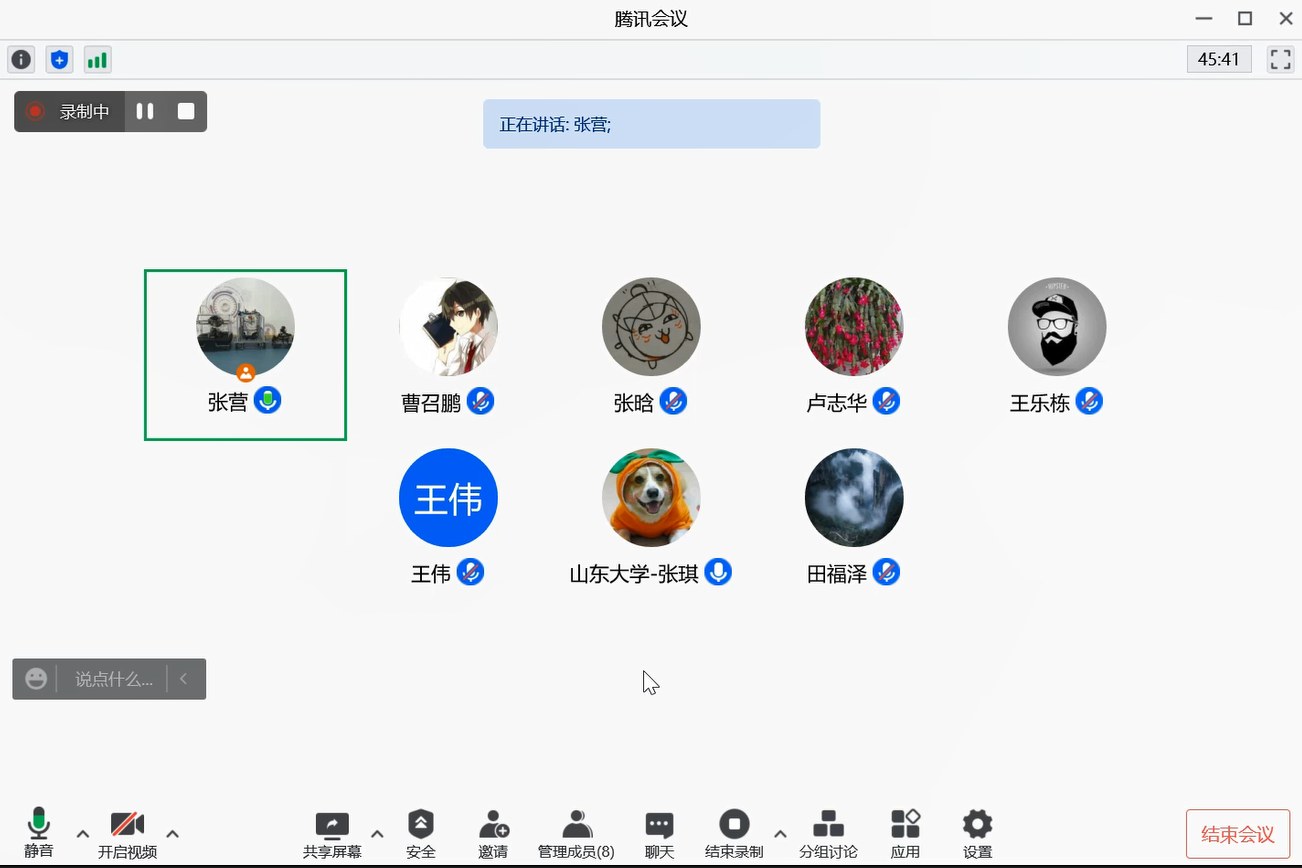
Task: Open the 安全 security options
Action: [x=421, y=834]
